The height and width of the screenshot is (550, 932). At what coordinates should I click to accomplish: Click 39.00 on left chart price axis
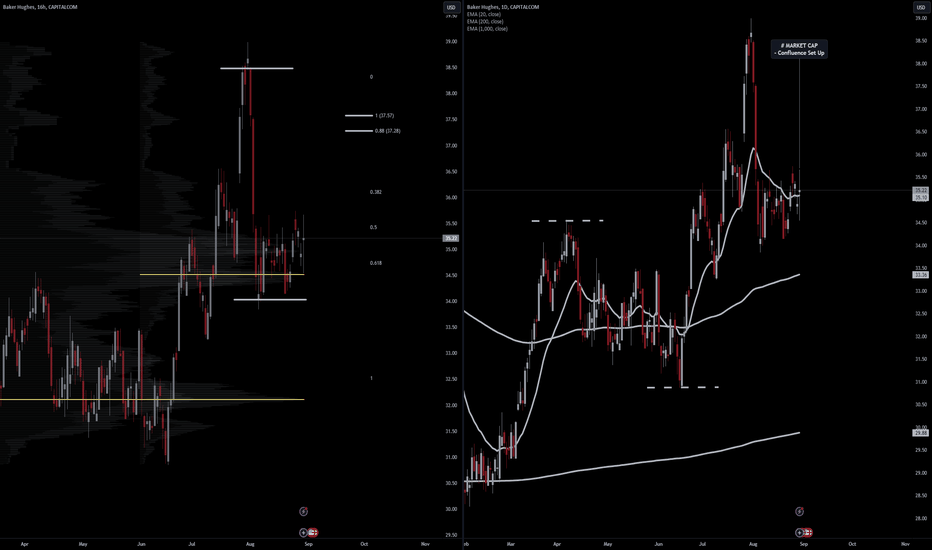click(451, 42)
